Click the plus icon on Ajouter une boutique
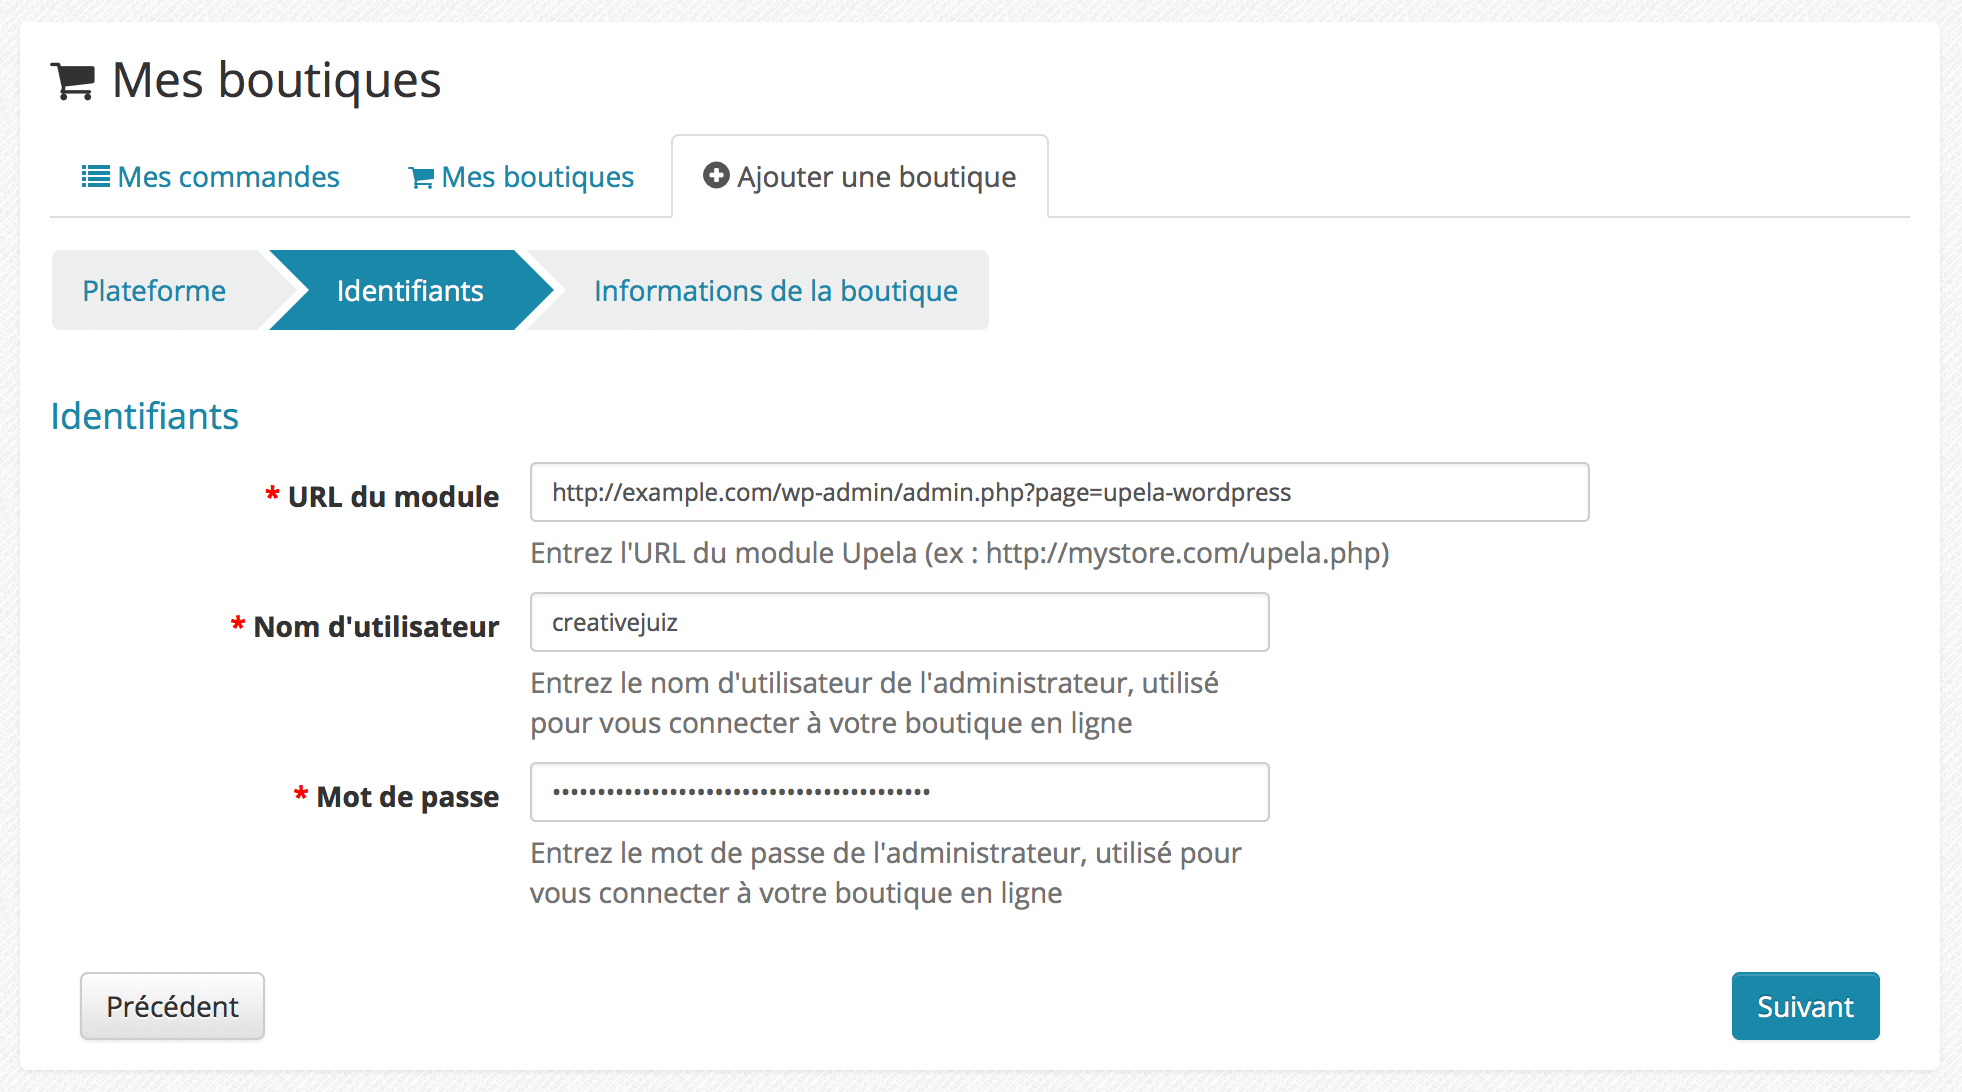 [x=716, y=176]
